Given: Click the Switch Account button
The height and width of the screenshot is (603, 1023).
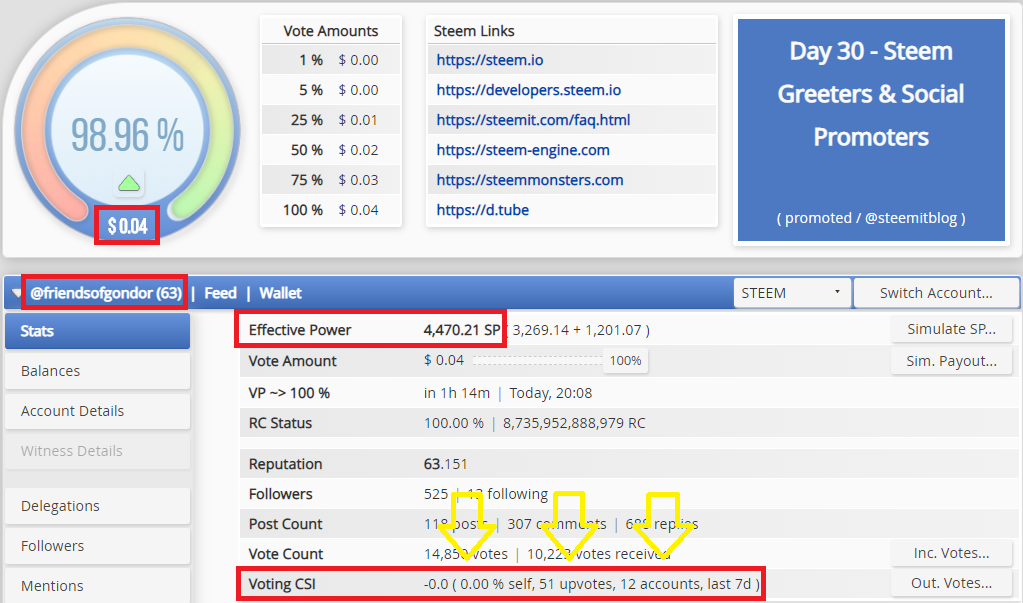Looking at the screenshot, I should point(936,293).
